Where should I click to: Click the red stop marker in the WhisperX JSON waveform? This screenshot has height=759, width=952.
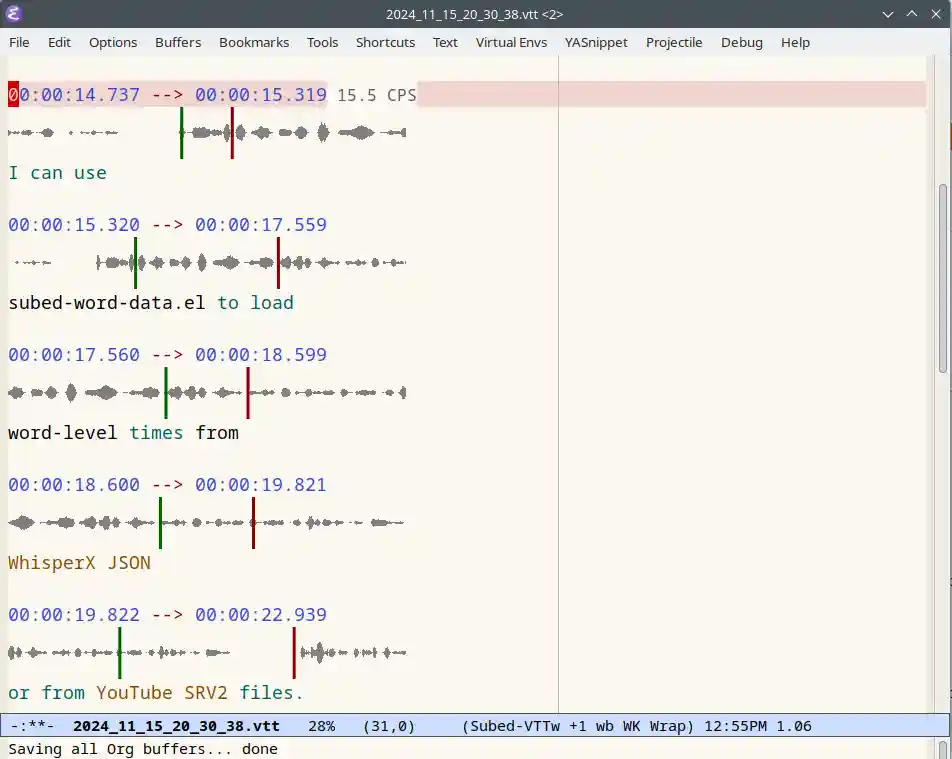pos(254,522)
